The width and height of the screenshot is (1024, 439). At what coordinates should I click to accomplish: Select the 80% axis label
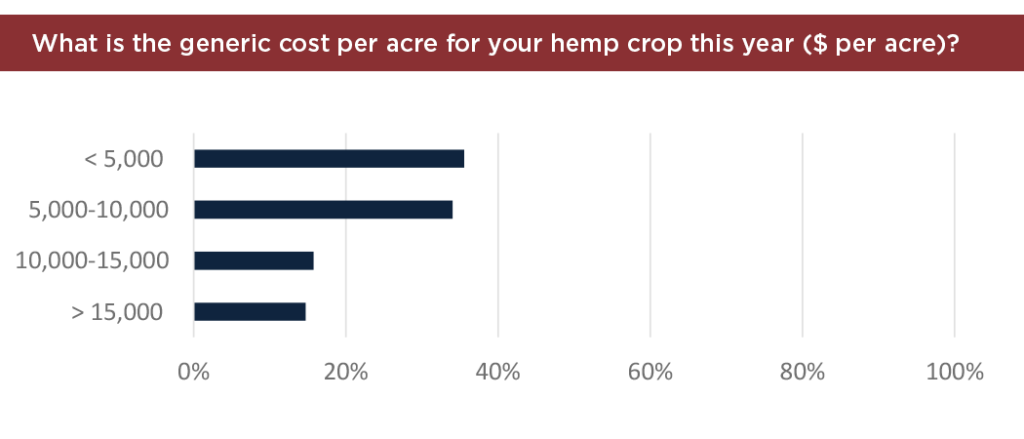[803, 372]
